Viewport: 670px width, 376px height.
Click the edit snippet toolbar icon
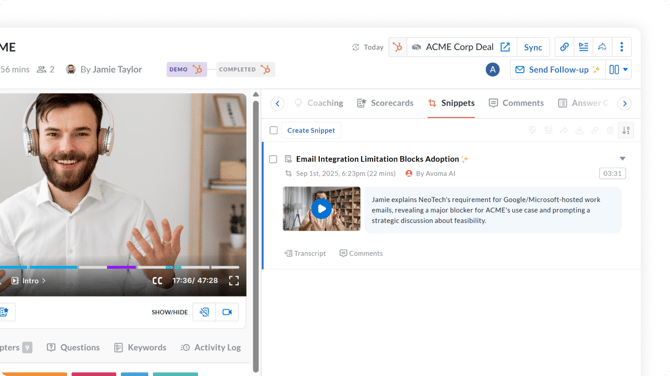pos(532,130)
